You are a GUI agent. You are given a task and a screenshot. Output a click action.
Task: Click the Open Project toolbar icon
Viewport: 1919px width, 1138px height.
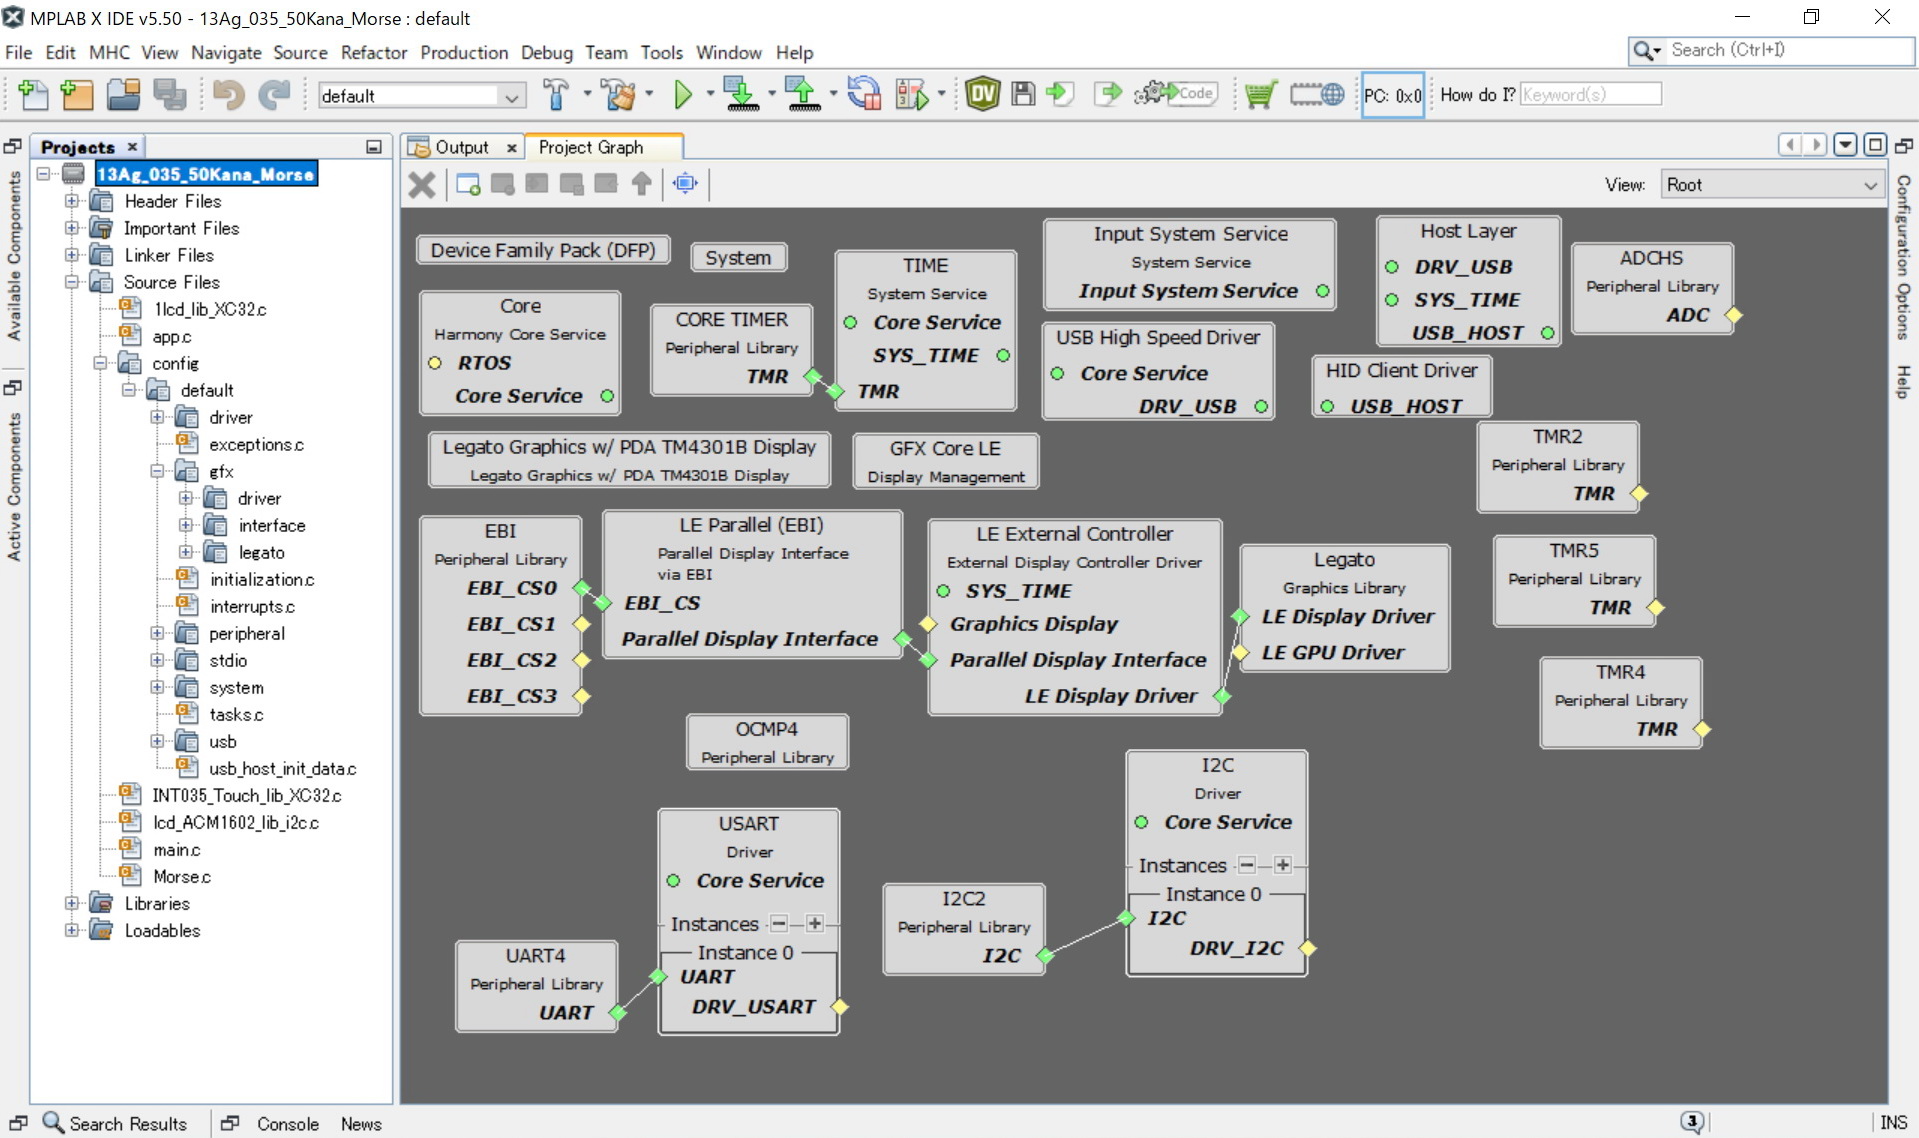pos(123,95)
